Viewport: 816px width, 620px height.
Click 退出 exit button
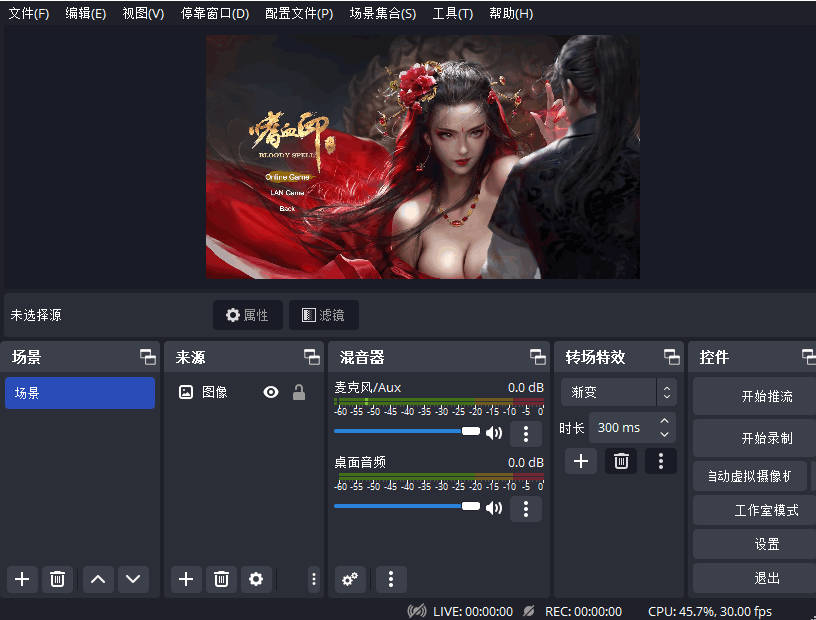point(755,578)
